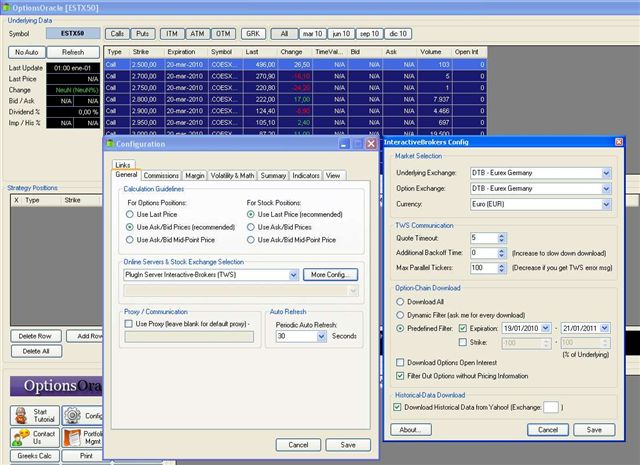Open the Currency dropdown

tap(605, 203)
